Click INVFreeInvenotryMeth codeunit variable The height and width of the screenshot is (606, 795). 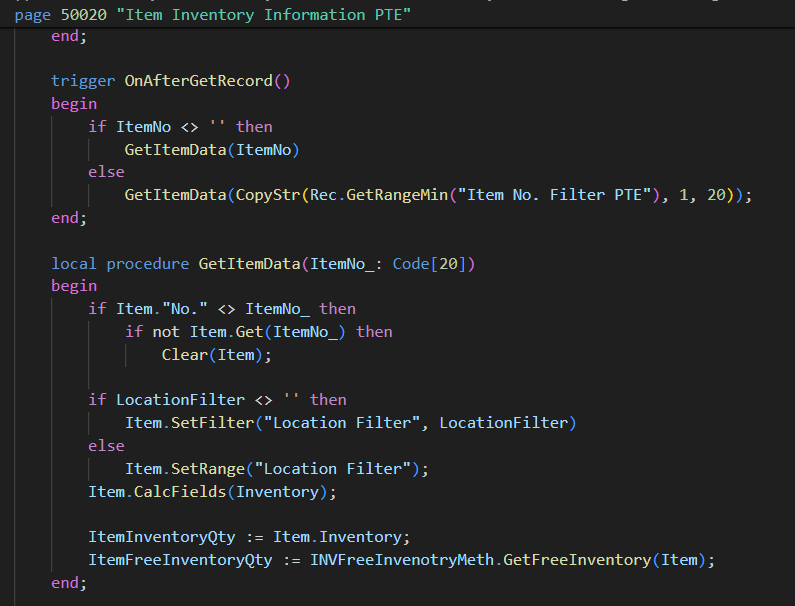tap(402, 560)
